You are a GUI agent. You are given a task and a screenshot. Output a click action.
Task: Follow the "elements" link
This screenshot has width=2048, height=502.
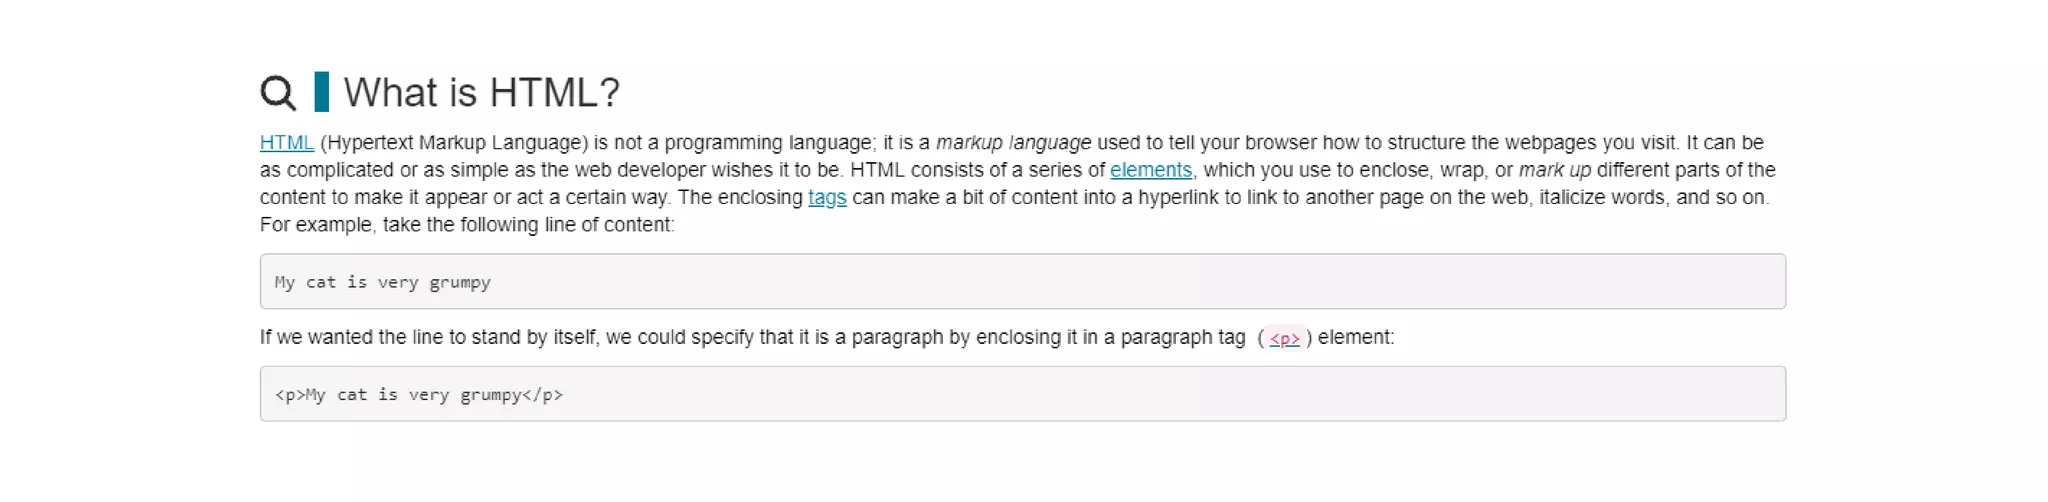1150,170
